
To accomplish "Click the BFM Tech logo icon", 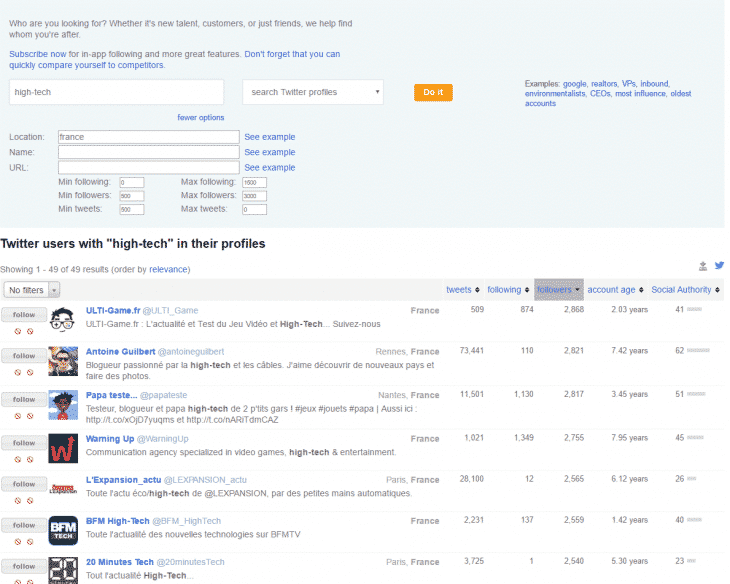I will coord(63,530).
